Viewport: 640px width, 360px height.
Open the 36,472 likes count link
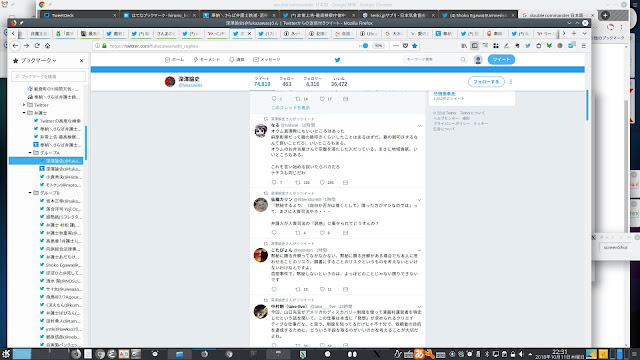click(x=339, y=82)
